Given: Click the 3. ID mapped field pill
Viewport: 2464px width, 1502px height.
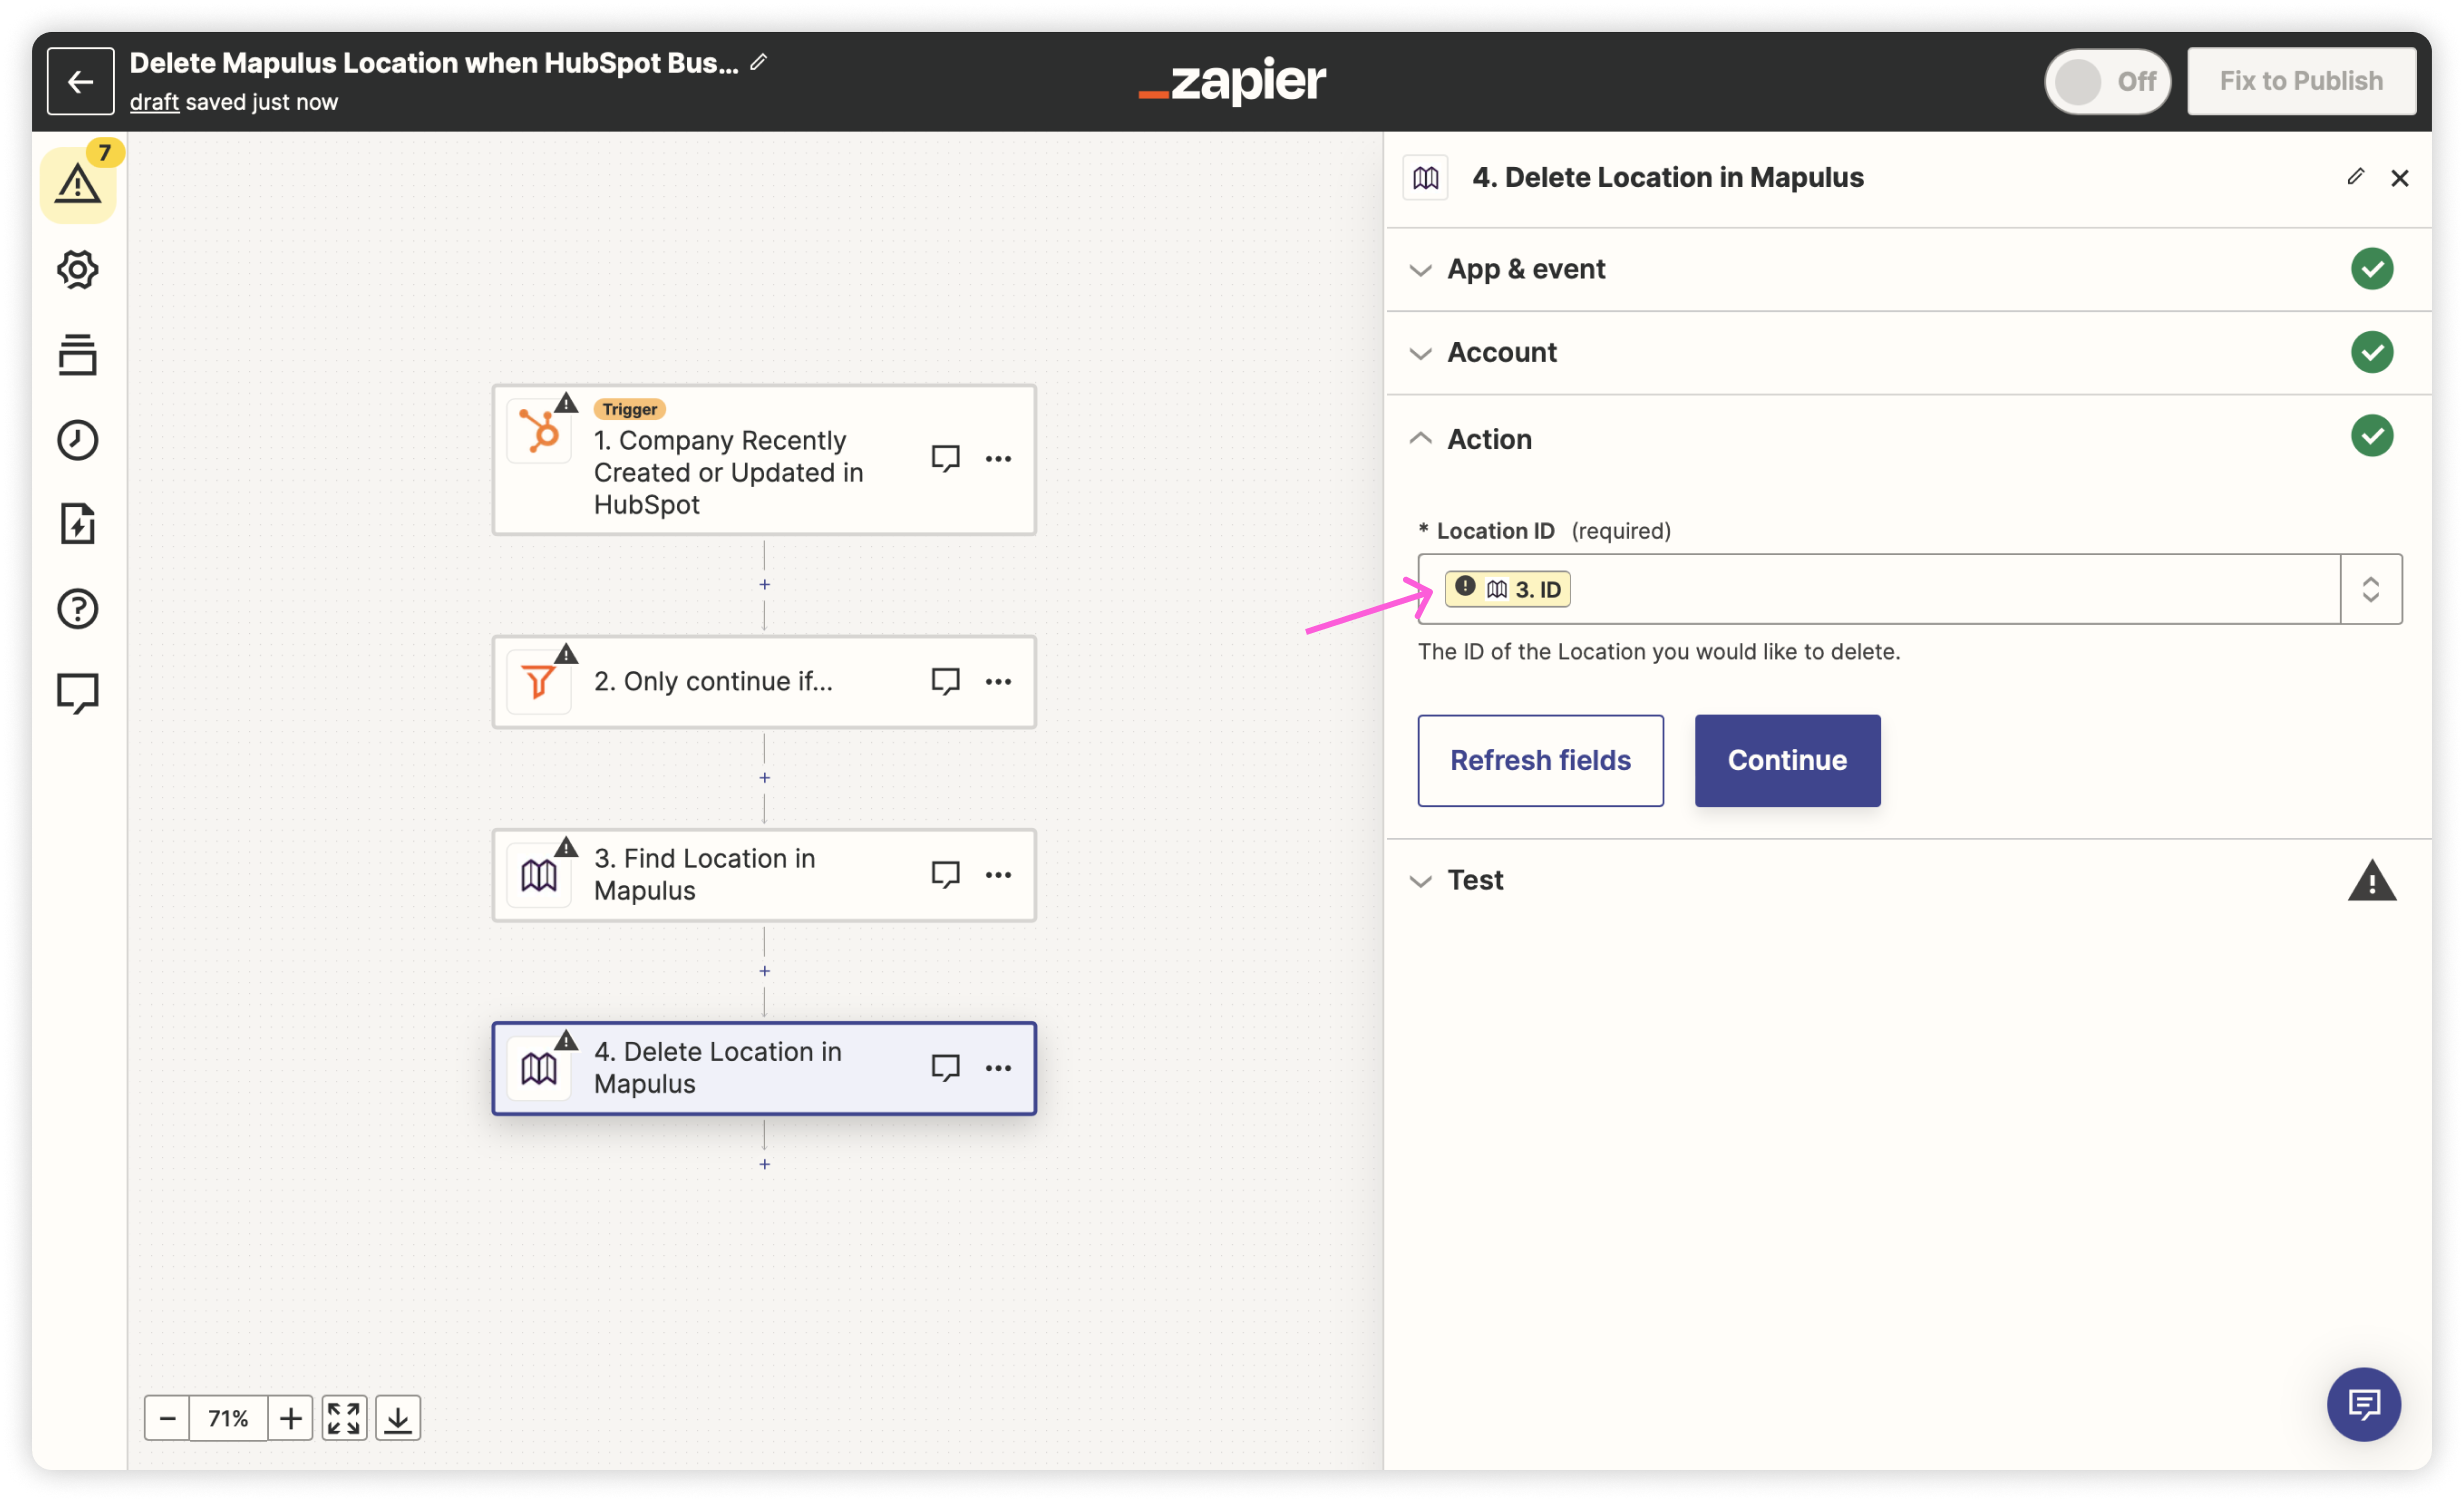Looking at the screenshot, I should point(1507,589).
